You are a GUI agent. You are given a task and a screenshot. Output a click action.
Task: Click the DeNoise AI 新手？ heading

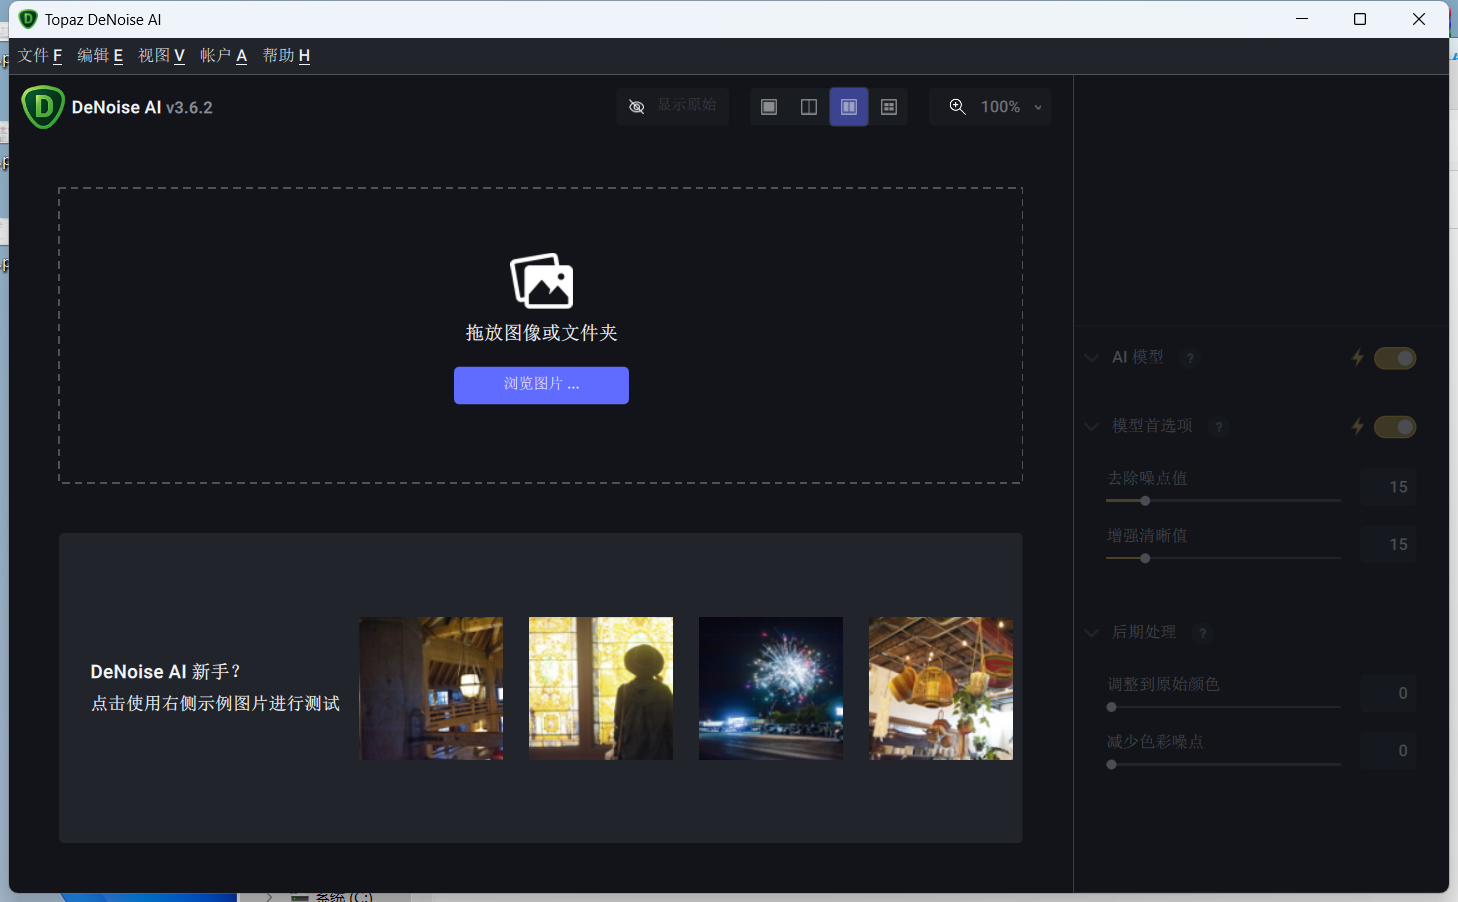coord(165,672)
